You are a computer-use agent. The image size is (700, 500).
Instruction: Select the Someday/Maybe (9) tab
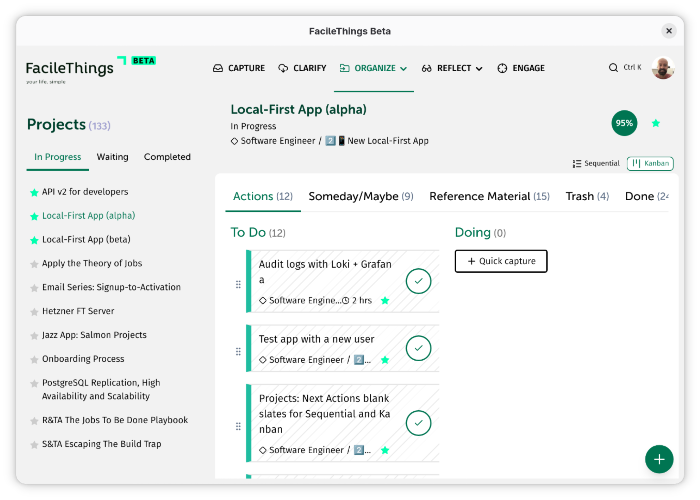pos(361,196)
